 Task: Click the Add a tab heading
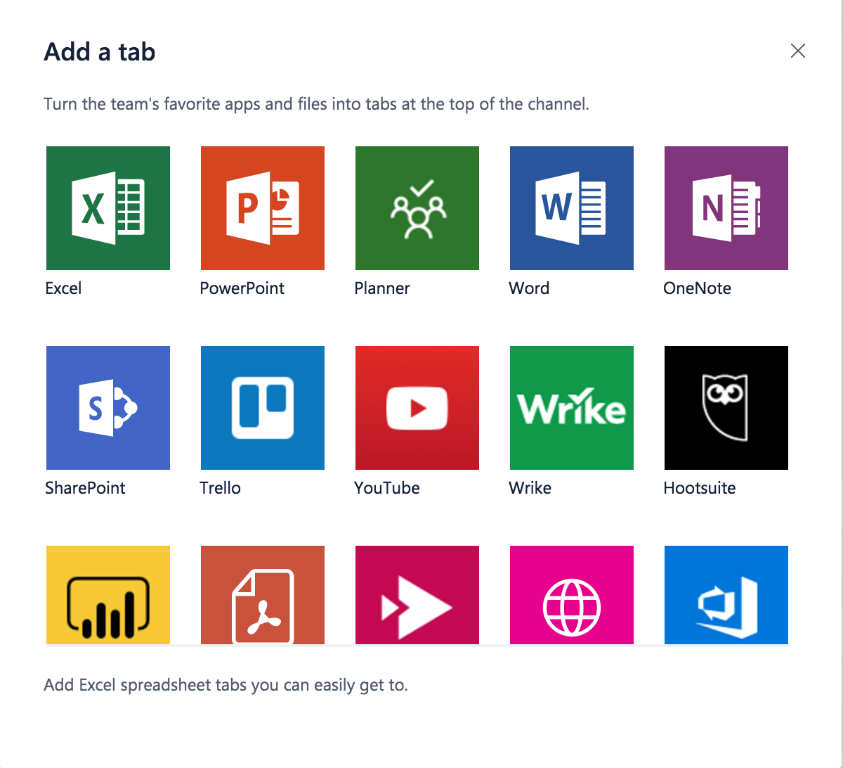[99, 52]
